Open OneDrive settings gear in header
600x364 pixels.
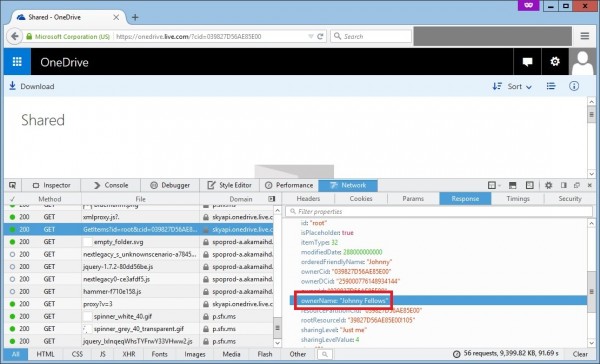pyautogui.click(x=555, y=62)
